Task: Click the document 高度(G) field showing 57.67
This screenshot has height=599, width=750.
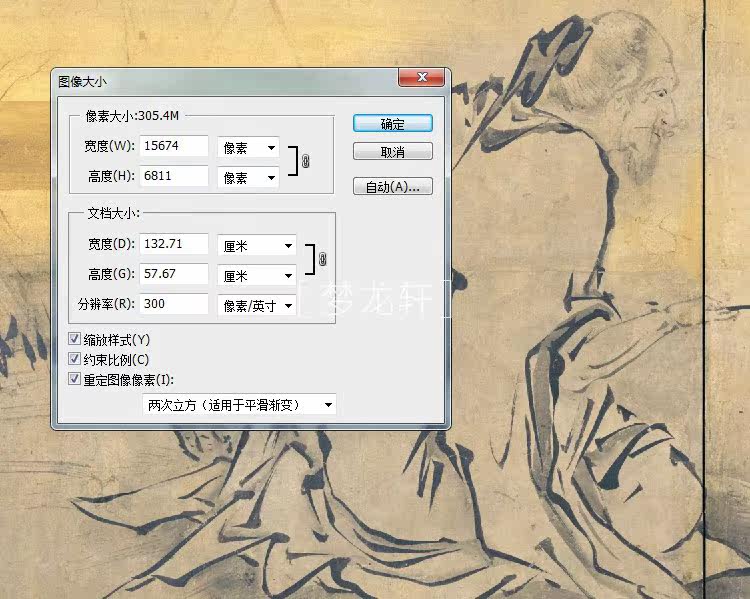Action: click(174, 274)
